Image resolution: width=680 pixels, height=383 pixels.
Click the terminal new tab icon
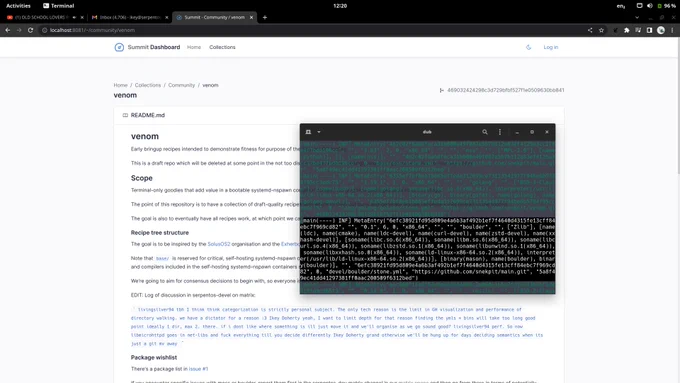click(x=308, y=132)
